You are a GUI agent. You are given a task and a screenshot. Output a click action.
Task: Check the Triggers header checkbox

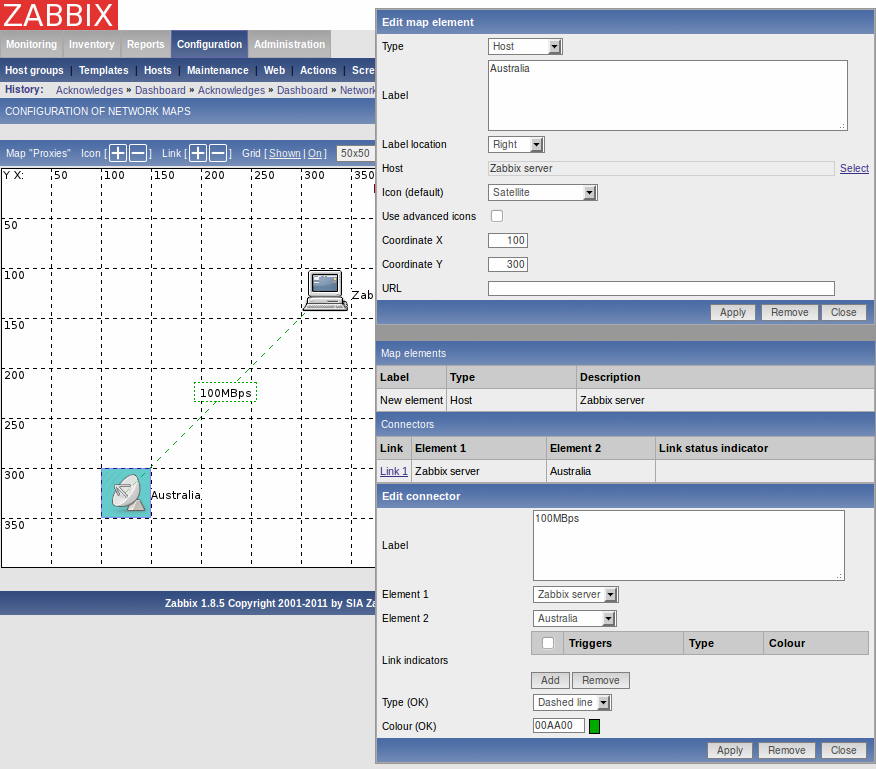(548, 643)
